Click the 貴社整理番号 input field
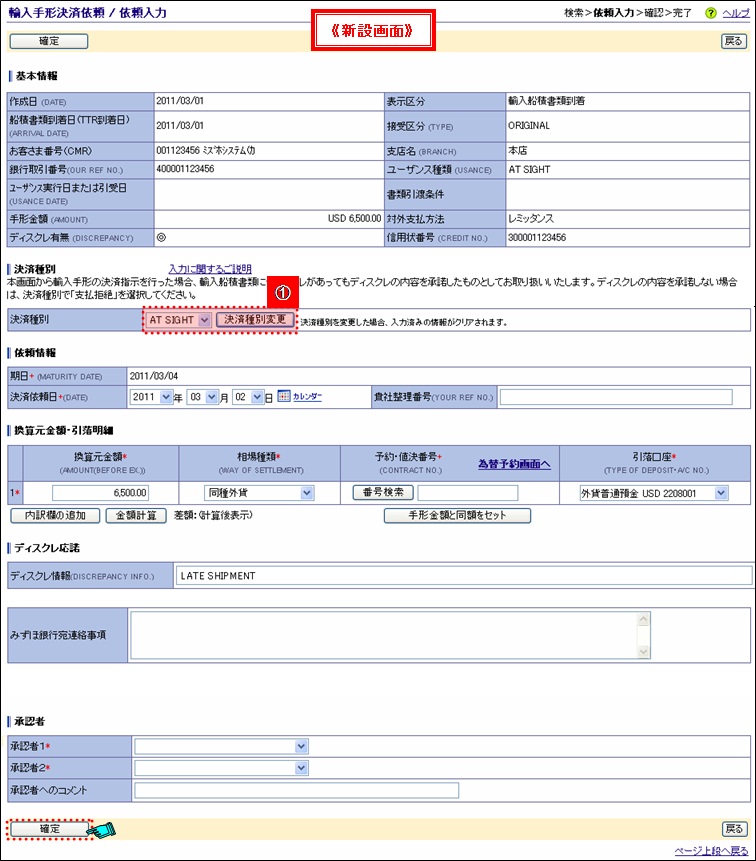 (x=615, y=397)
